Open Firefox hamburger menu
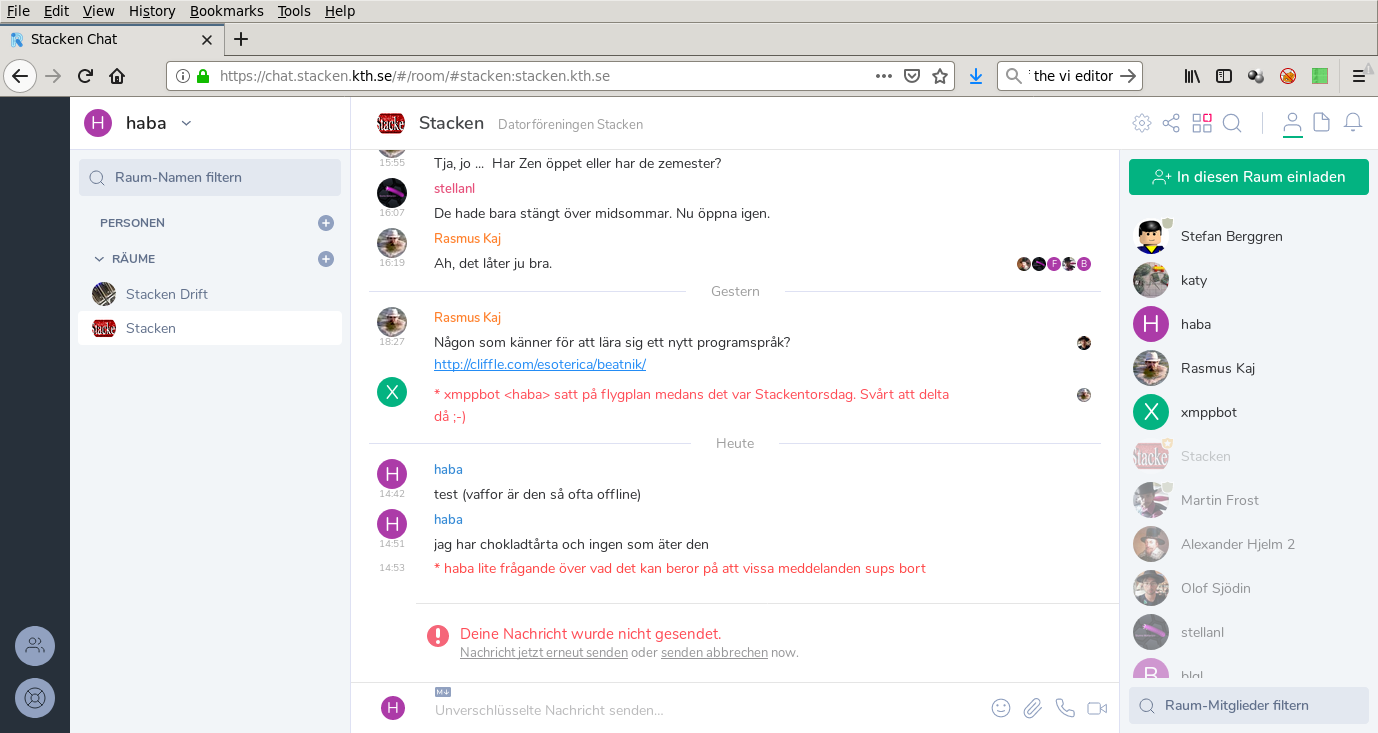Screen dimensions: 1378x733 (1359, 76)
